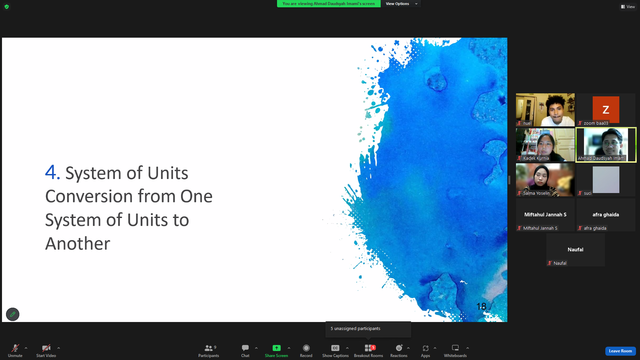This screenshot has width=640, height=360.
Task: Open audio options arrow beside Unmute
Action: 26,348
